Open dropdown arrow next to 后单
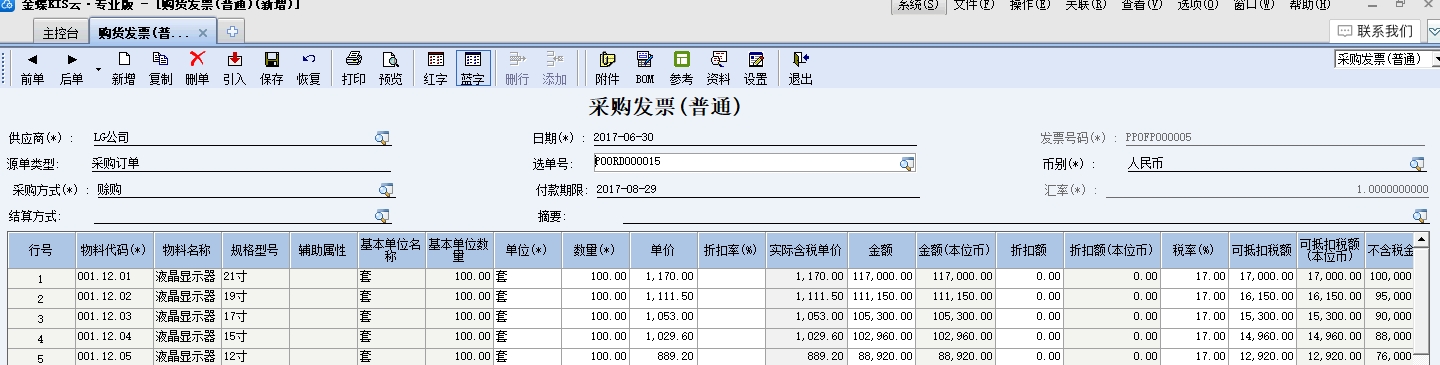Viewport: 1440px width, 365px height. click(98, 69)
